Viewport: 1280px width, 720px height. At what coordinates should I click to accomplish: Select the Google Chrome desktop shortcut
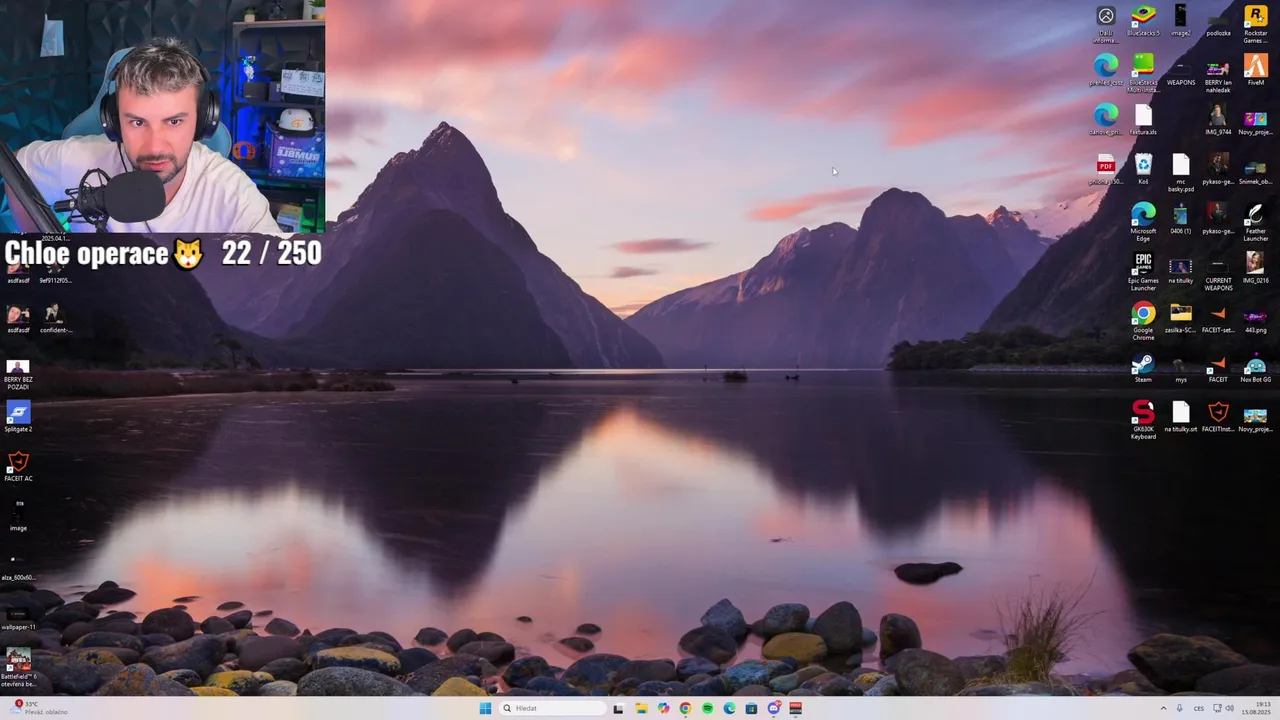pyautogui.click(x=1143, y=321)
